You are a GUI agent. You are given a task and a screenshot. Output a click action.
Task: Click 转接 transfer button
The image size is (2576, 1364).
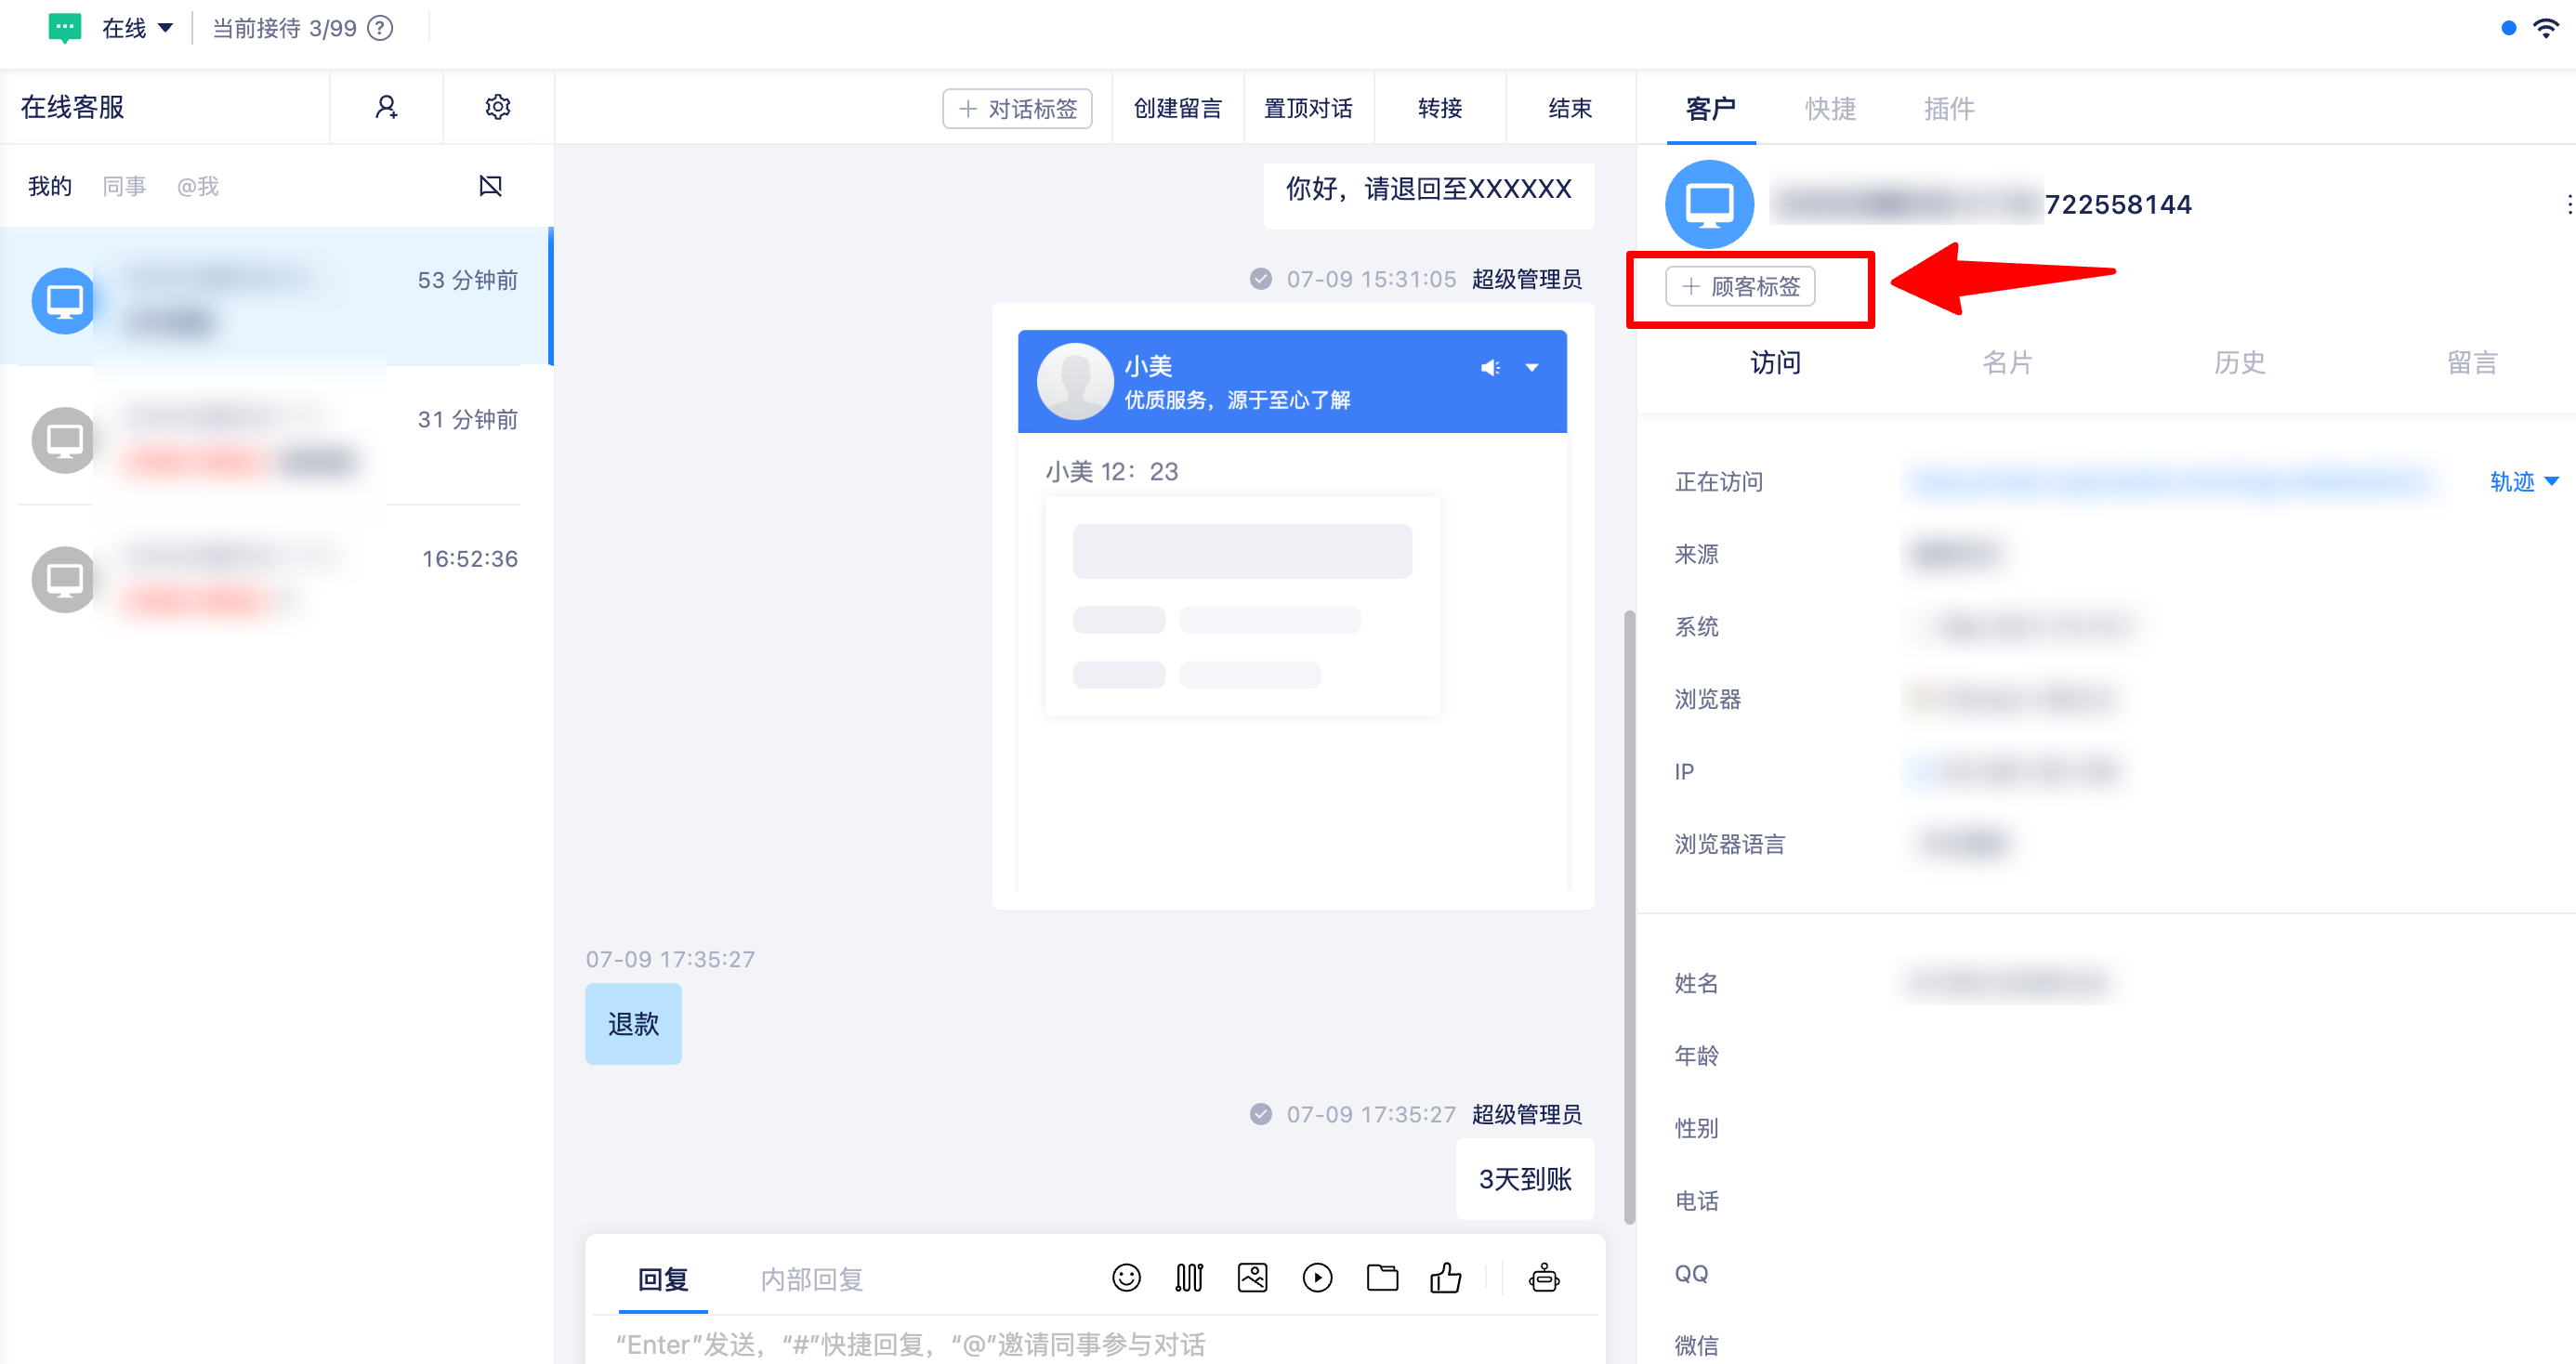[x=1440, y=108]
